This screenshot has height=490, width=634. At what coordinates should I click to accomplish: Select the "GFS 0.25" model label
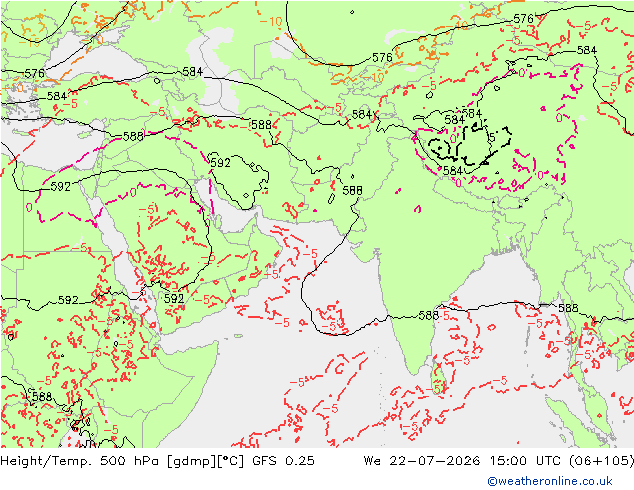(x=283, y=461)
